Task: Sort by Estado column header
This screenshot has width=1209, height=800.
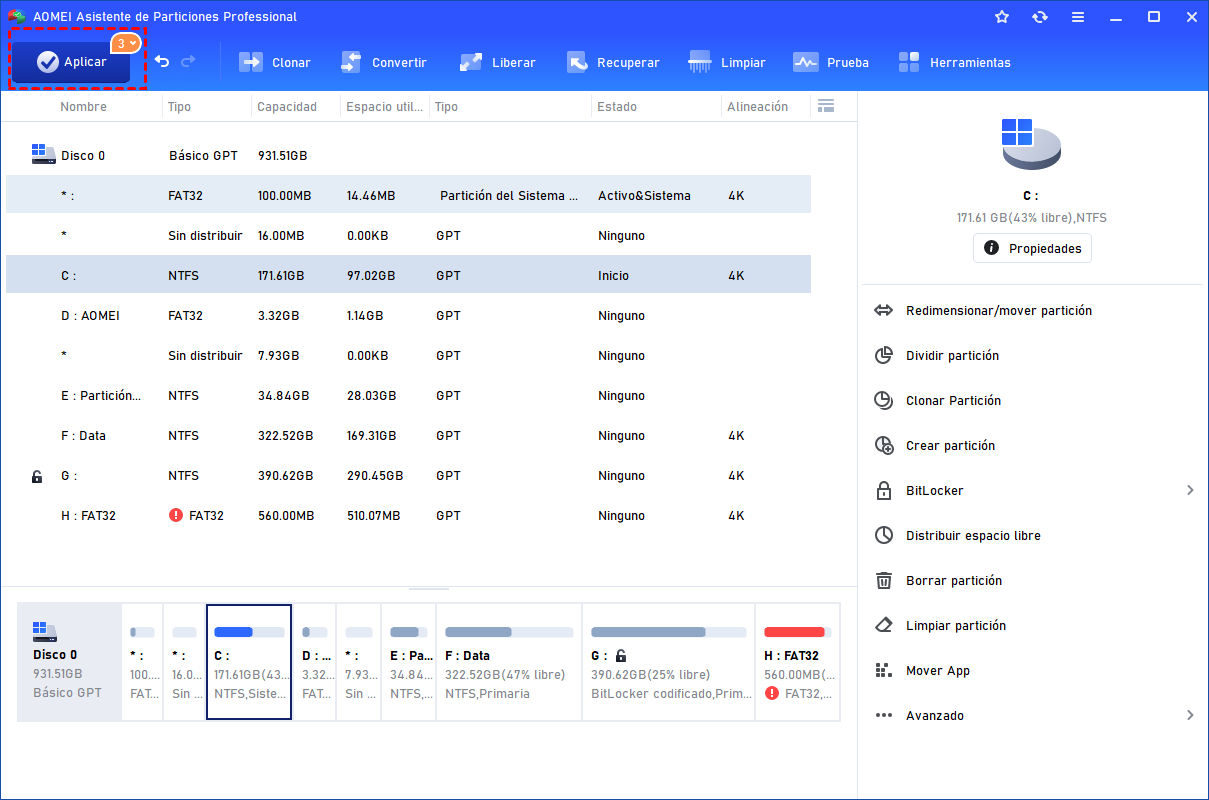Action: click(616, 107)
